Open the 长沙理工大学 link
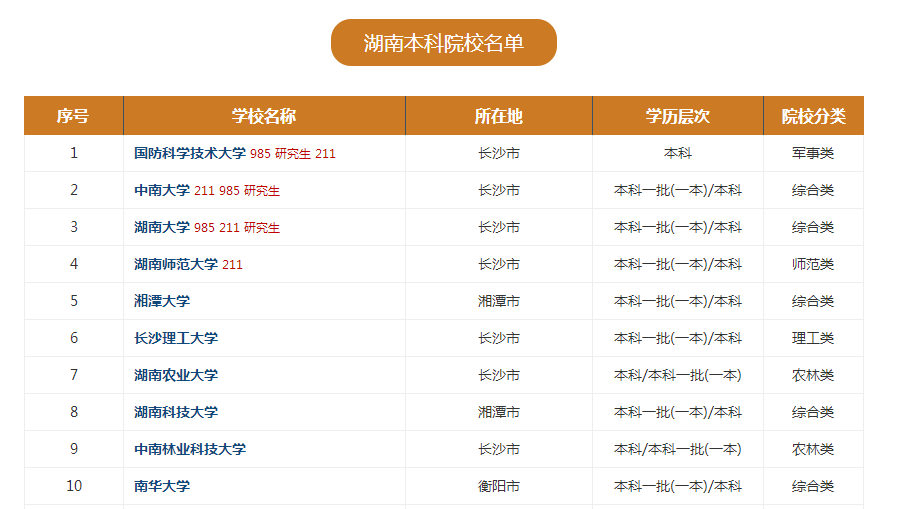The width and height of the screenshot is (900, 509). 176,338
